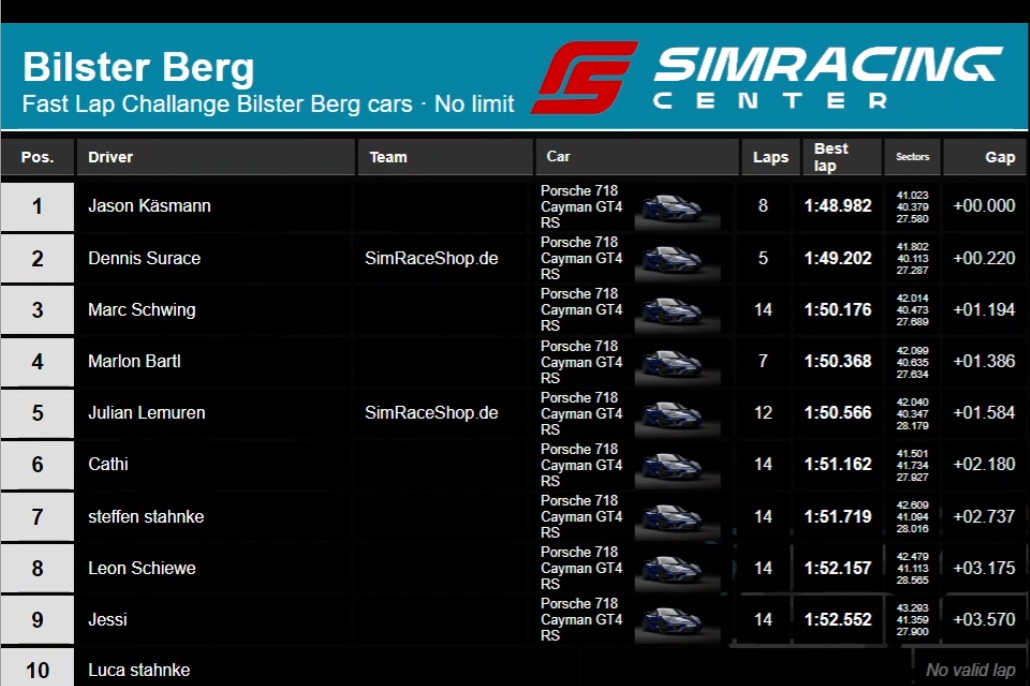Click the Laps column header

click(x=771, y=157)
